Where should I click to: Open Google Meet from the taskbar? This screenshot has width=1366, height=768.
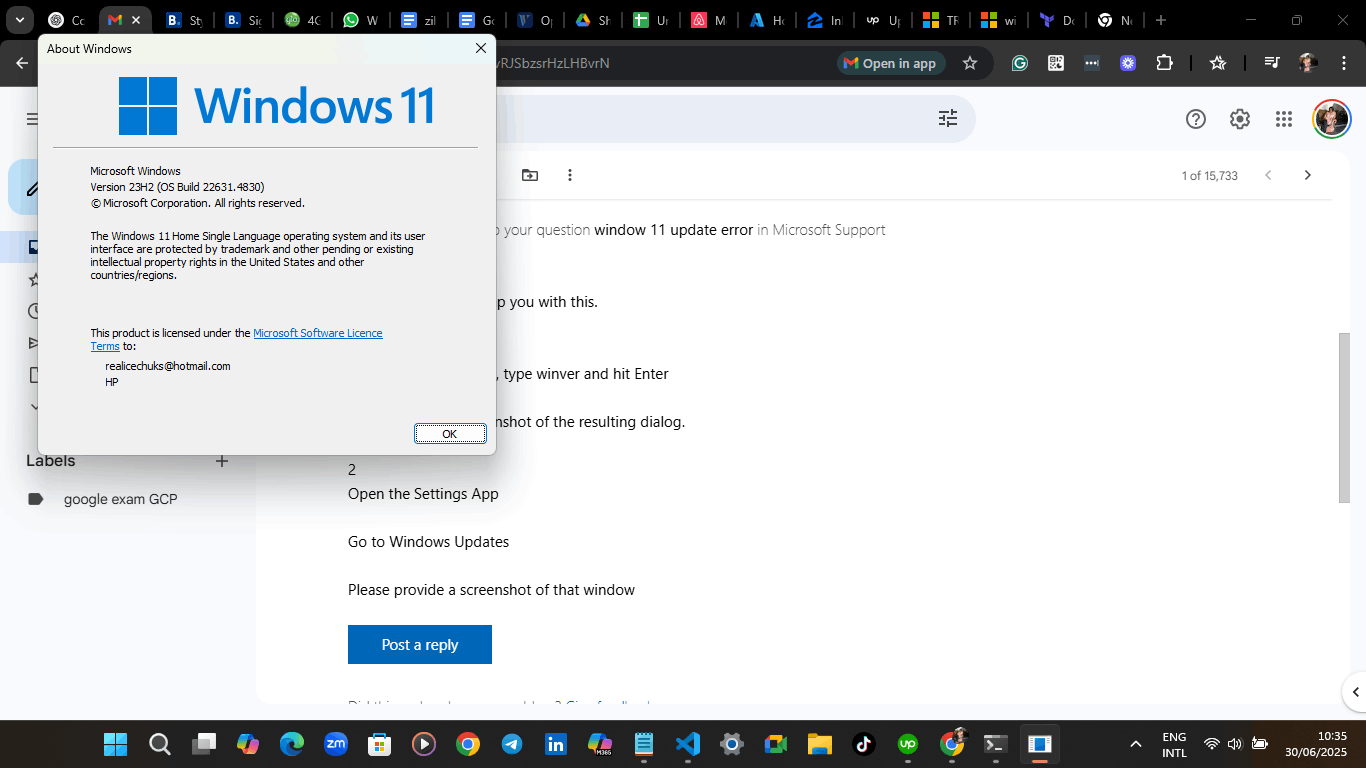point(776,744)
